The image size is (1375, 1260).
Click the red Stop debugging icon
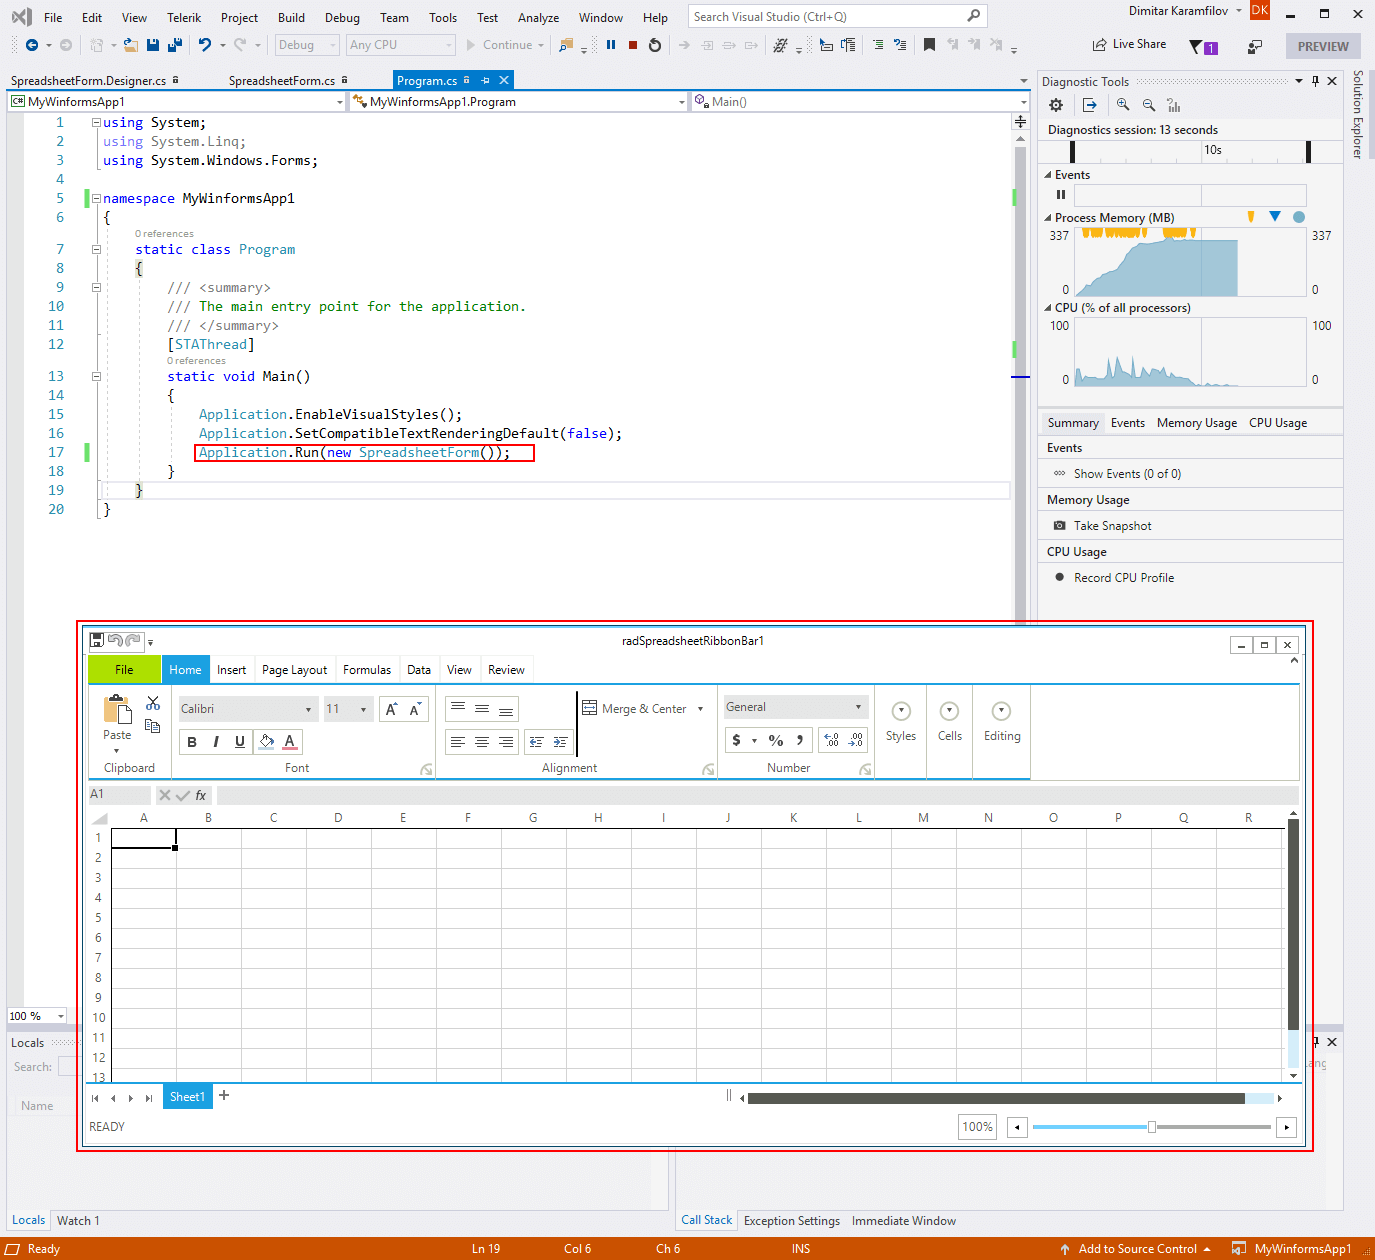point(633,45)
